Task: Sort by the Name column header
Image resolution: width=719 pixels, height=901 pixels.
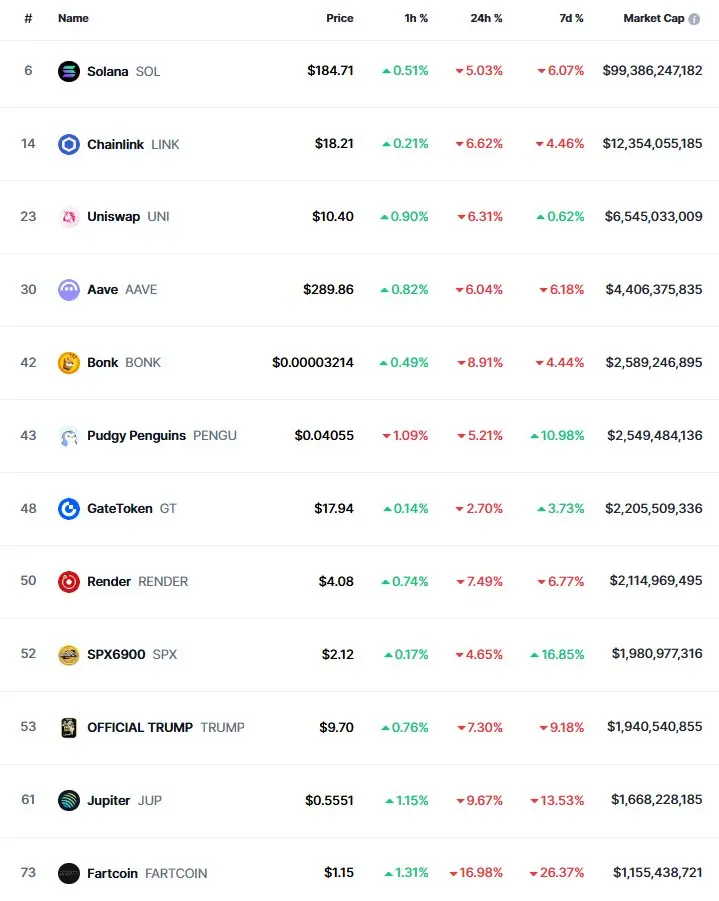Action: tap(73, 18)
